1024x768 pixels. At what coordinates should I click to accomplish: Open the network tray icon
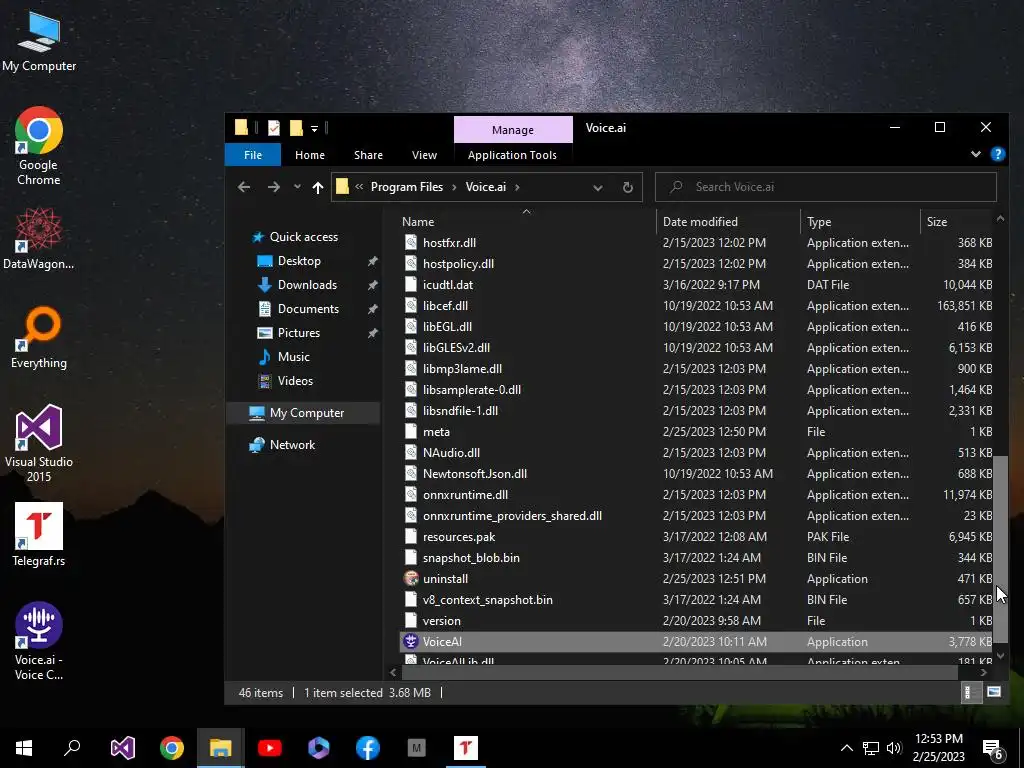871,748
